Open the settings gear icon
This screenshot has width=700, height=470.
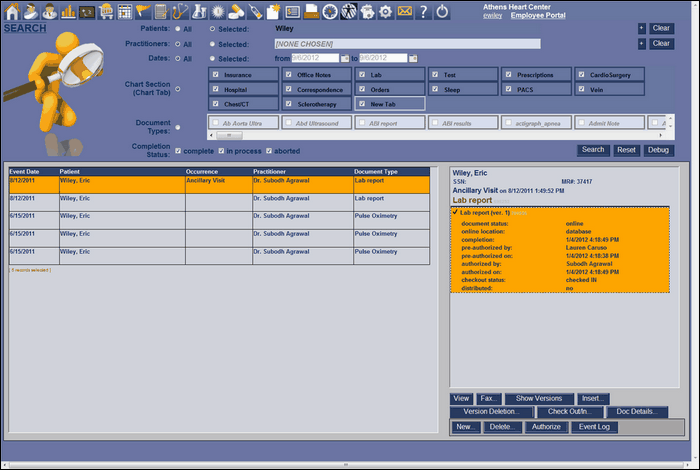(x=386, y=11)
